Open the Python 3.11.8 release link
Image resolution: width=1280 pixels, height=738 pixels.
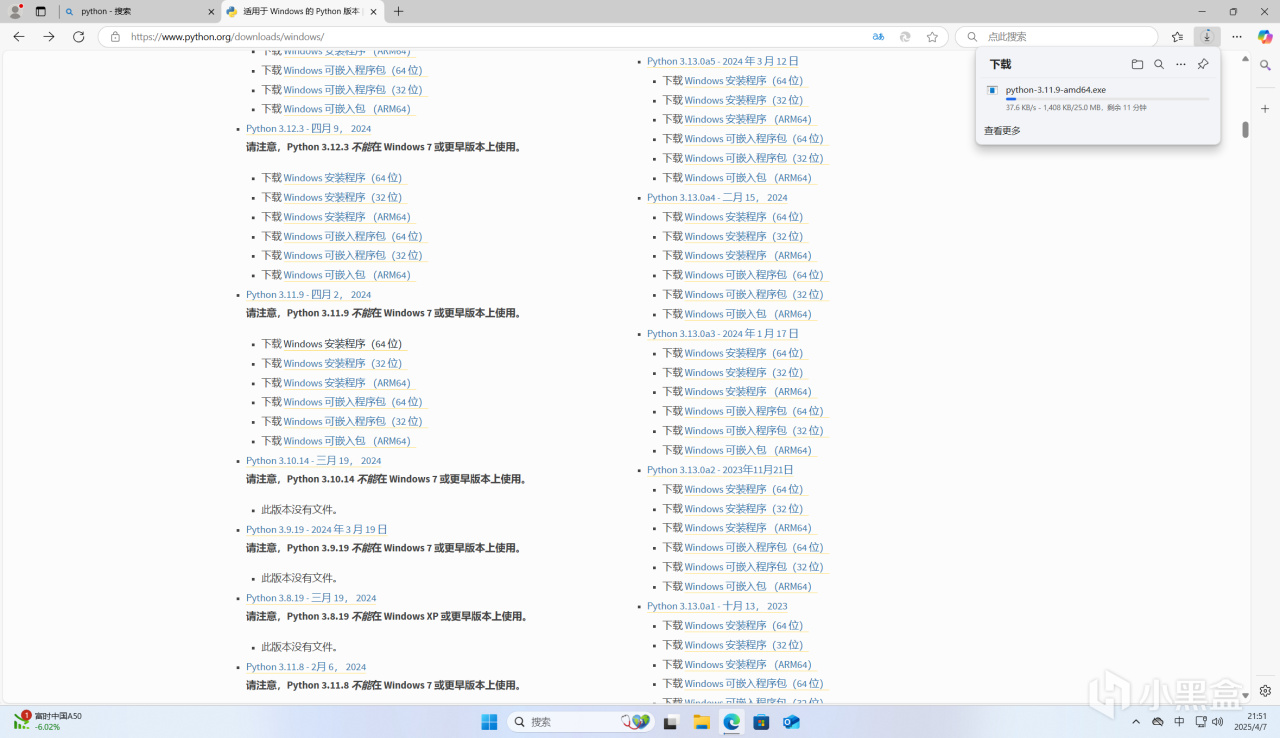coord(306,667)
